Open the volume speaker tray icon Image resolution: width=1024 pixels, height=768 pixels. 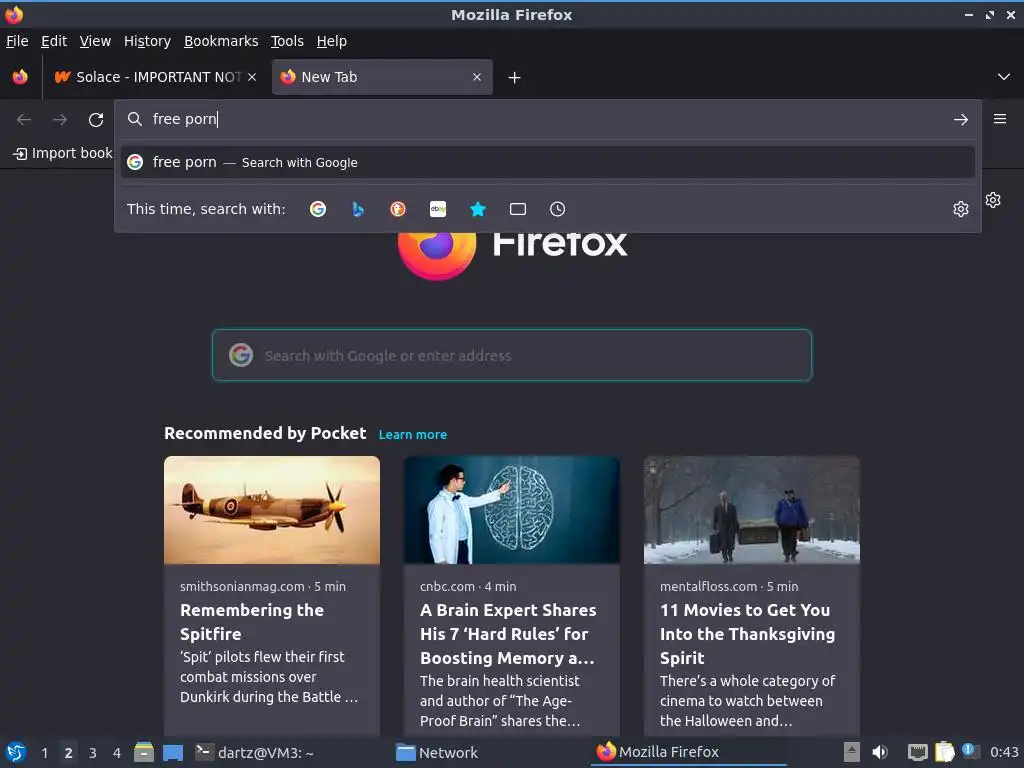pyautogui.click(x=880, y=752)
